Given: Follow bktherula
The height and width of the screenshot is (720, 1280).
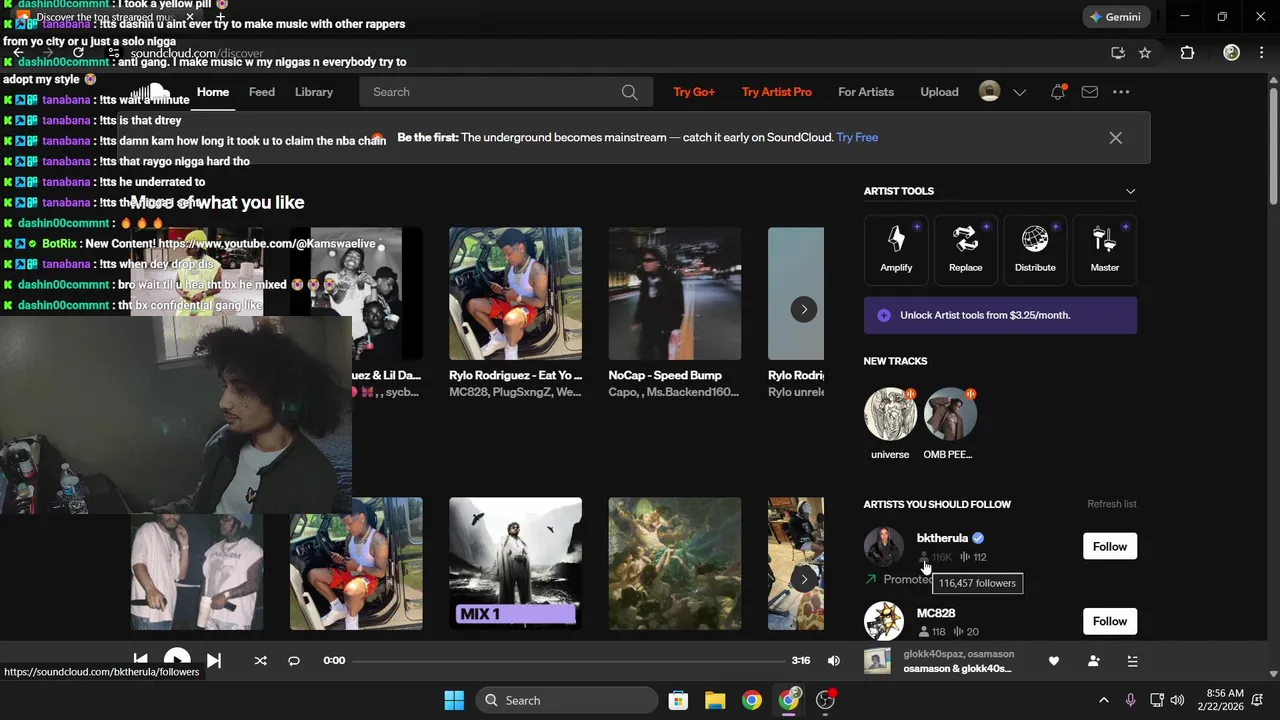Looking at the screenshot, I should point(1109,546).
